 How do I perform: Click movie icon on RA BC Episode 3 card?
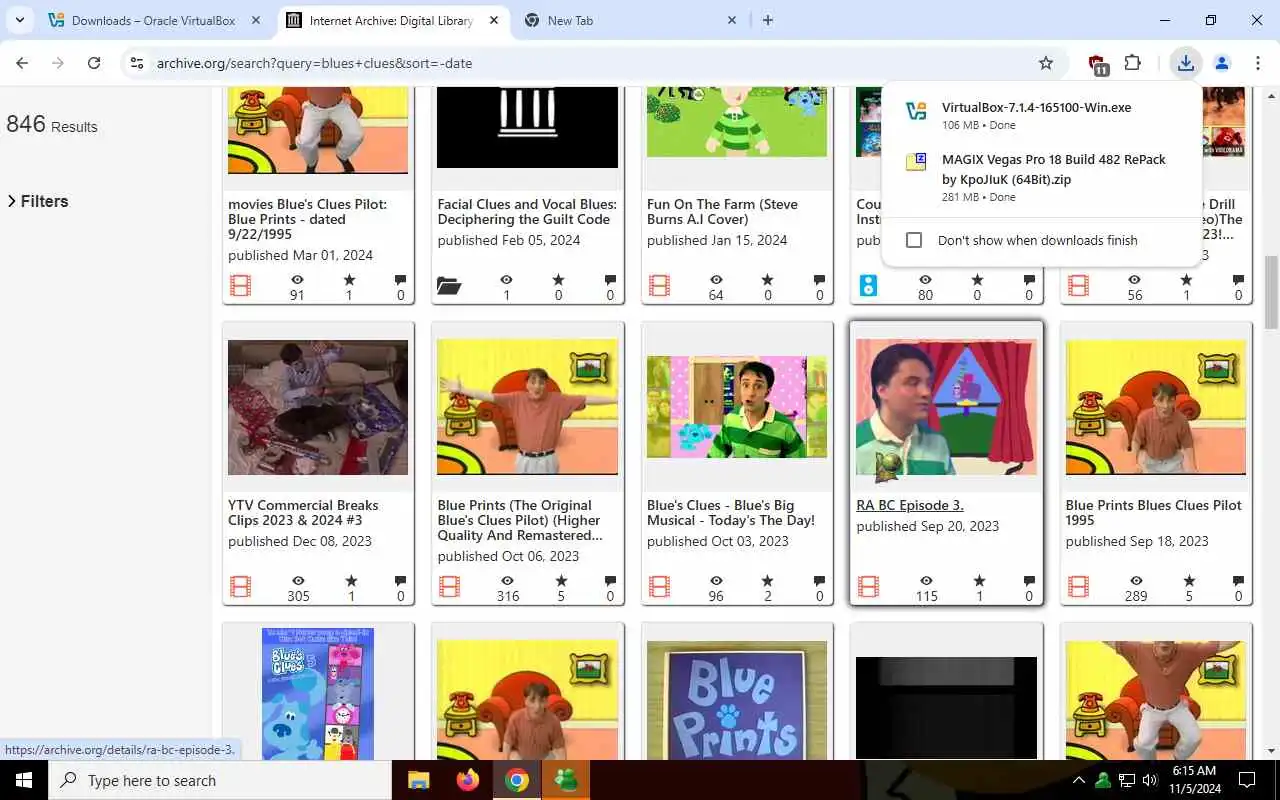tap(868, 587)
